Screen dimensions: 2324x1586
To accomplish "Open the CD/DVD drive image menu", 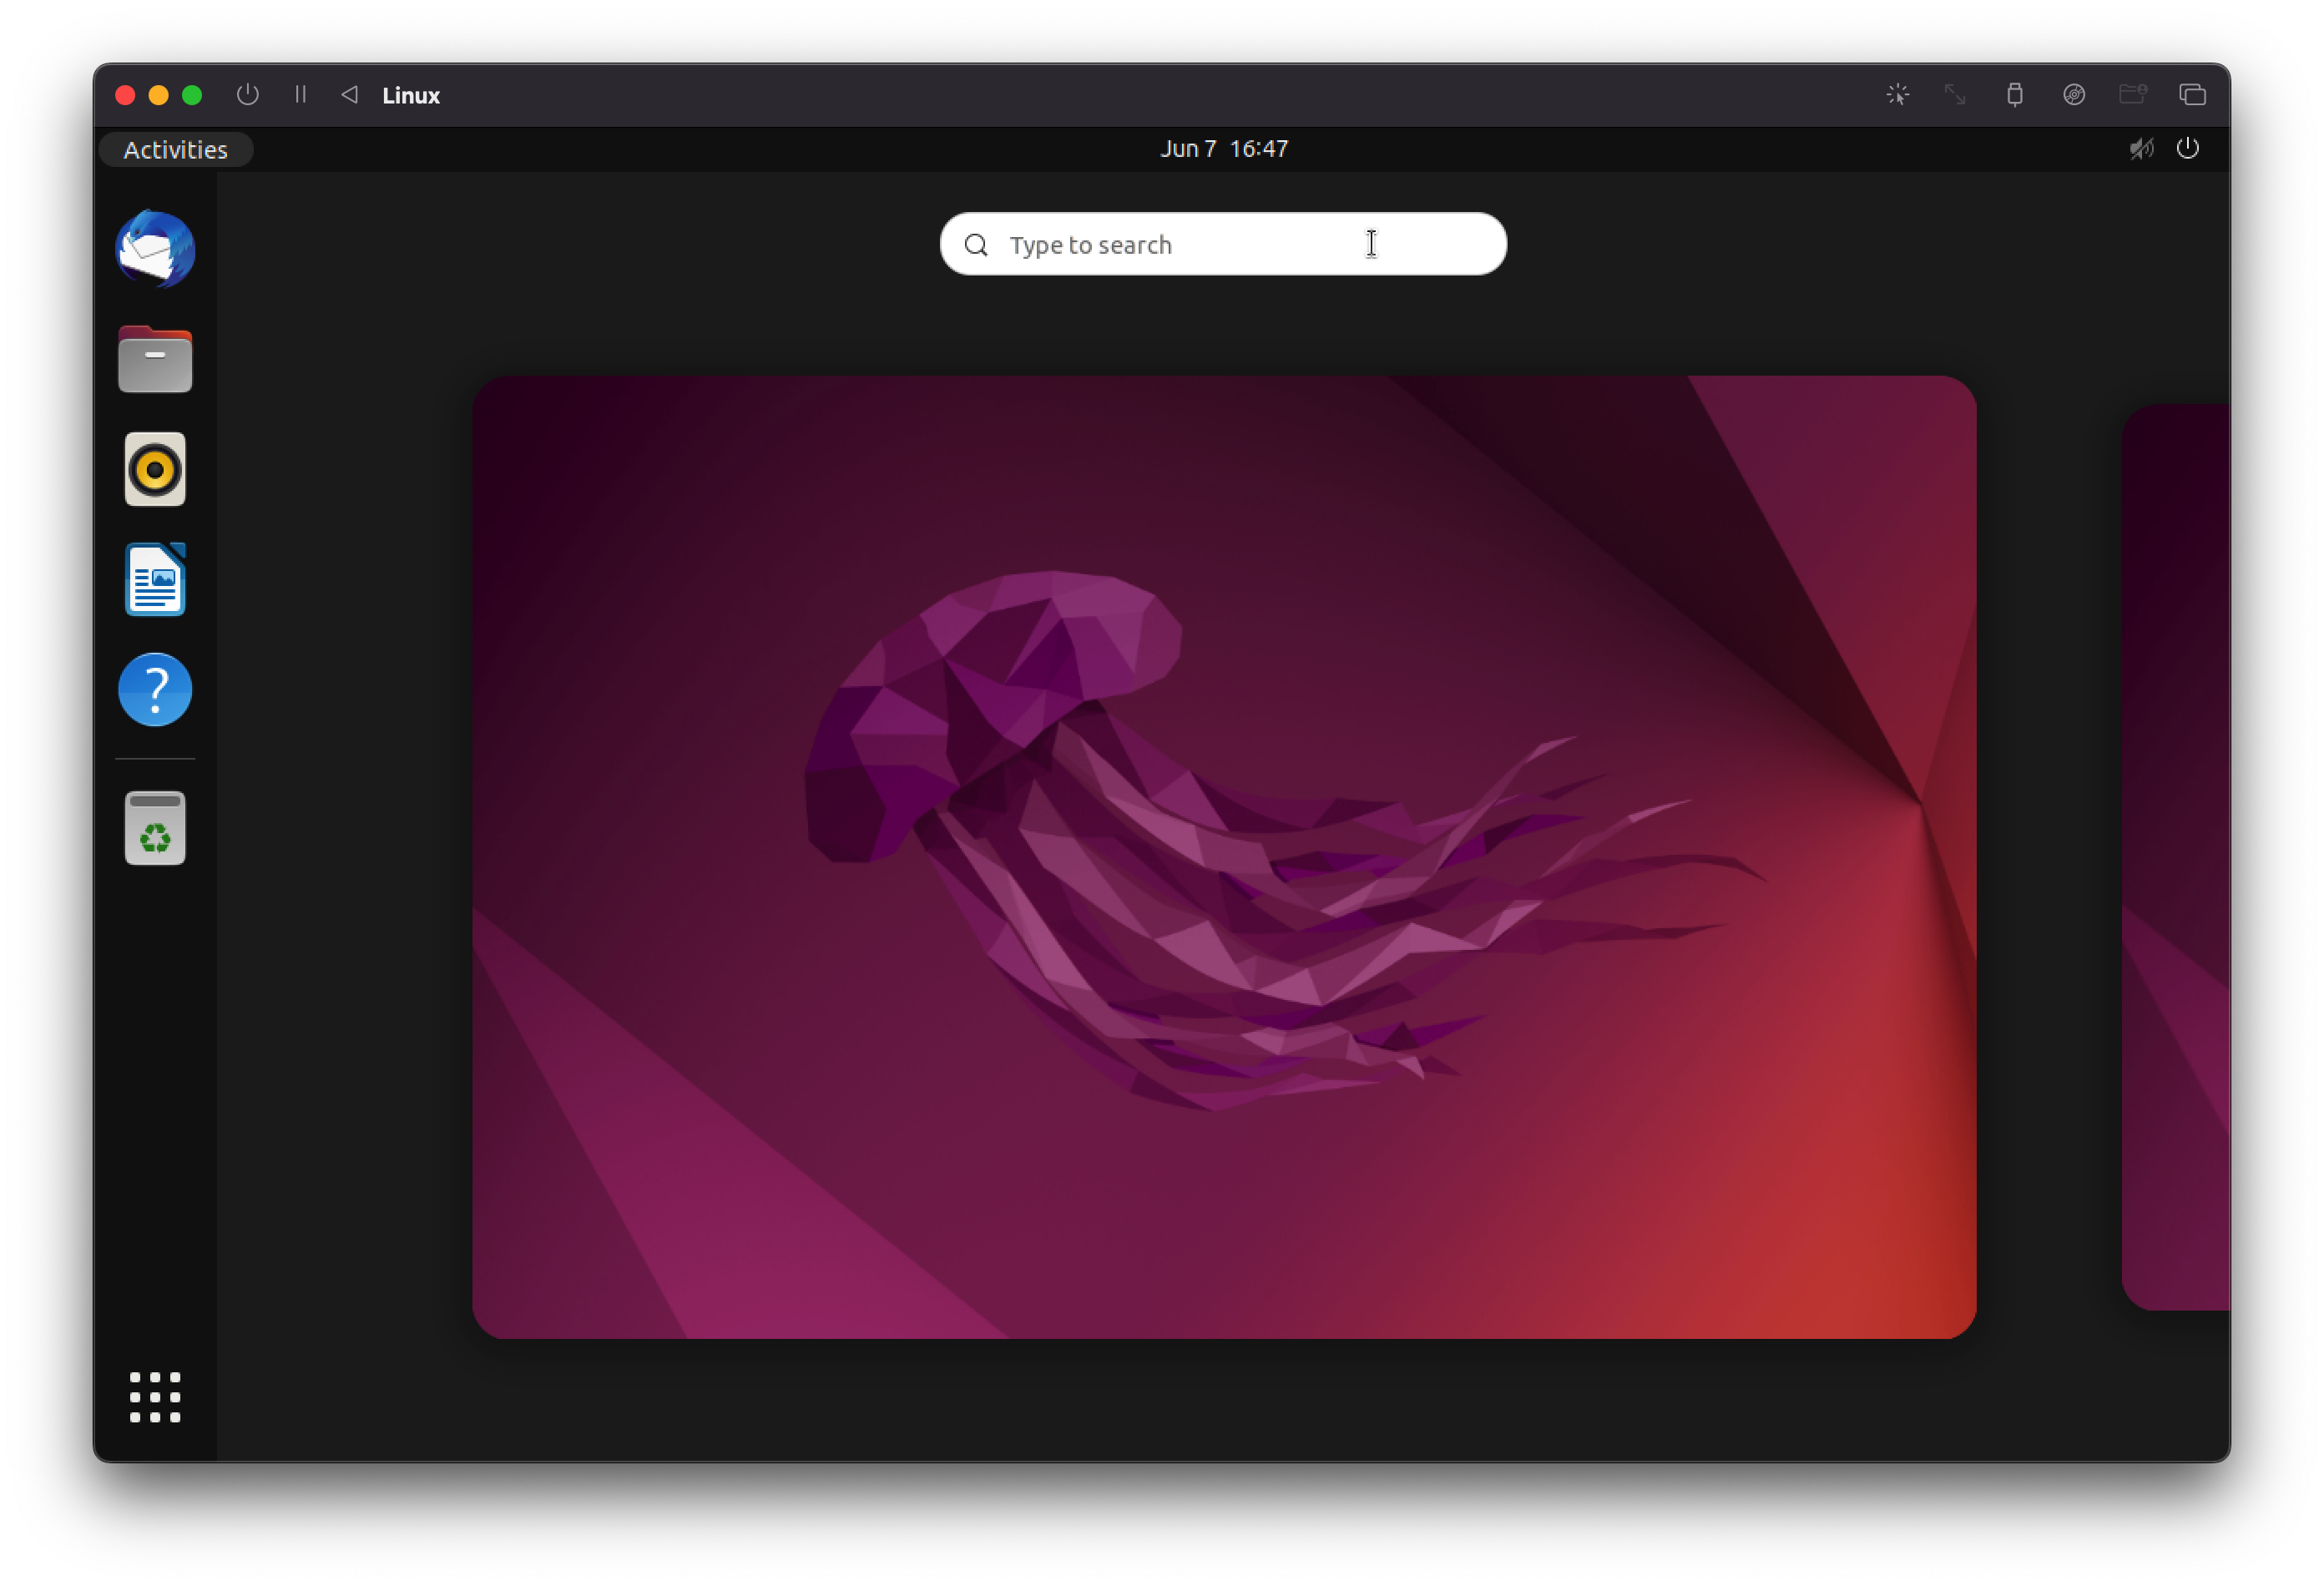I will pos(2073,95).
